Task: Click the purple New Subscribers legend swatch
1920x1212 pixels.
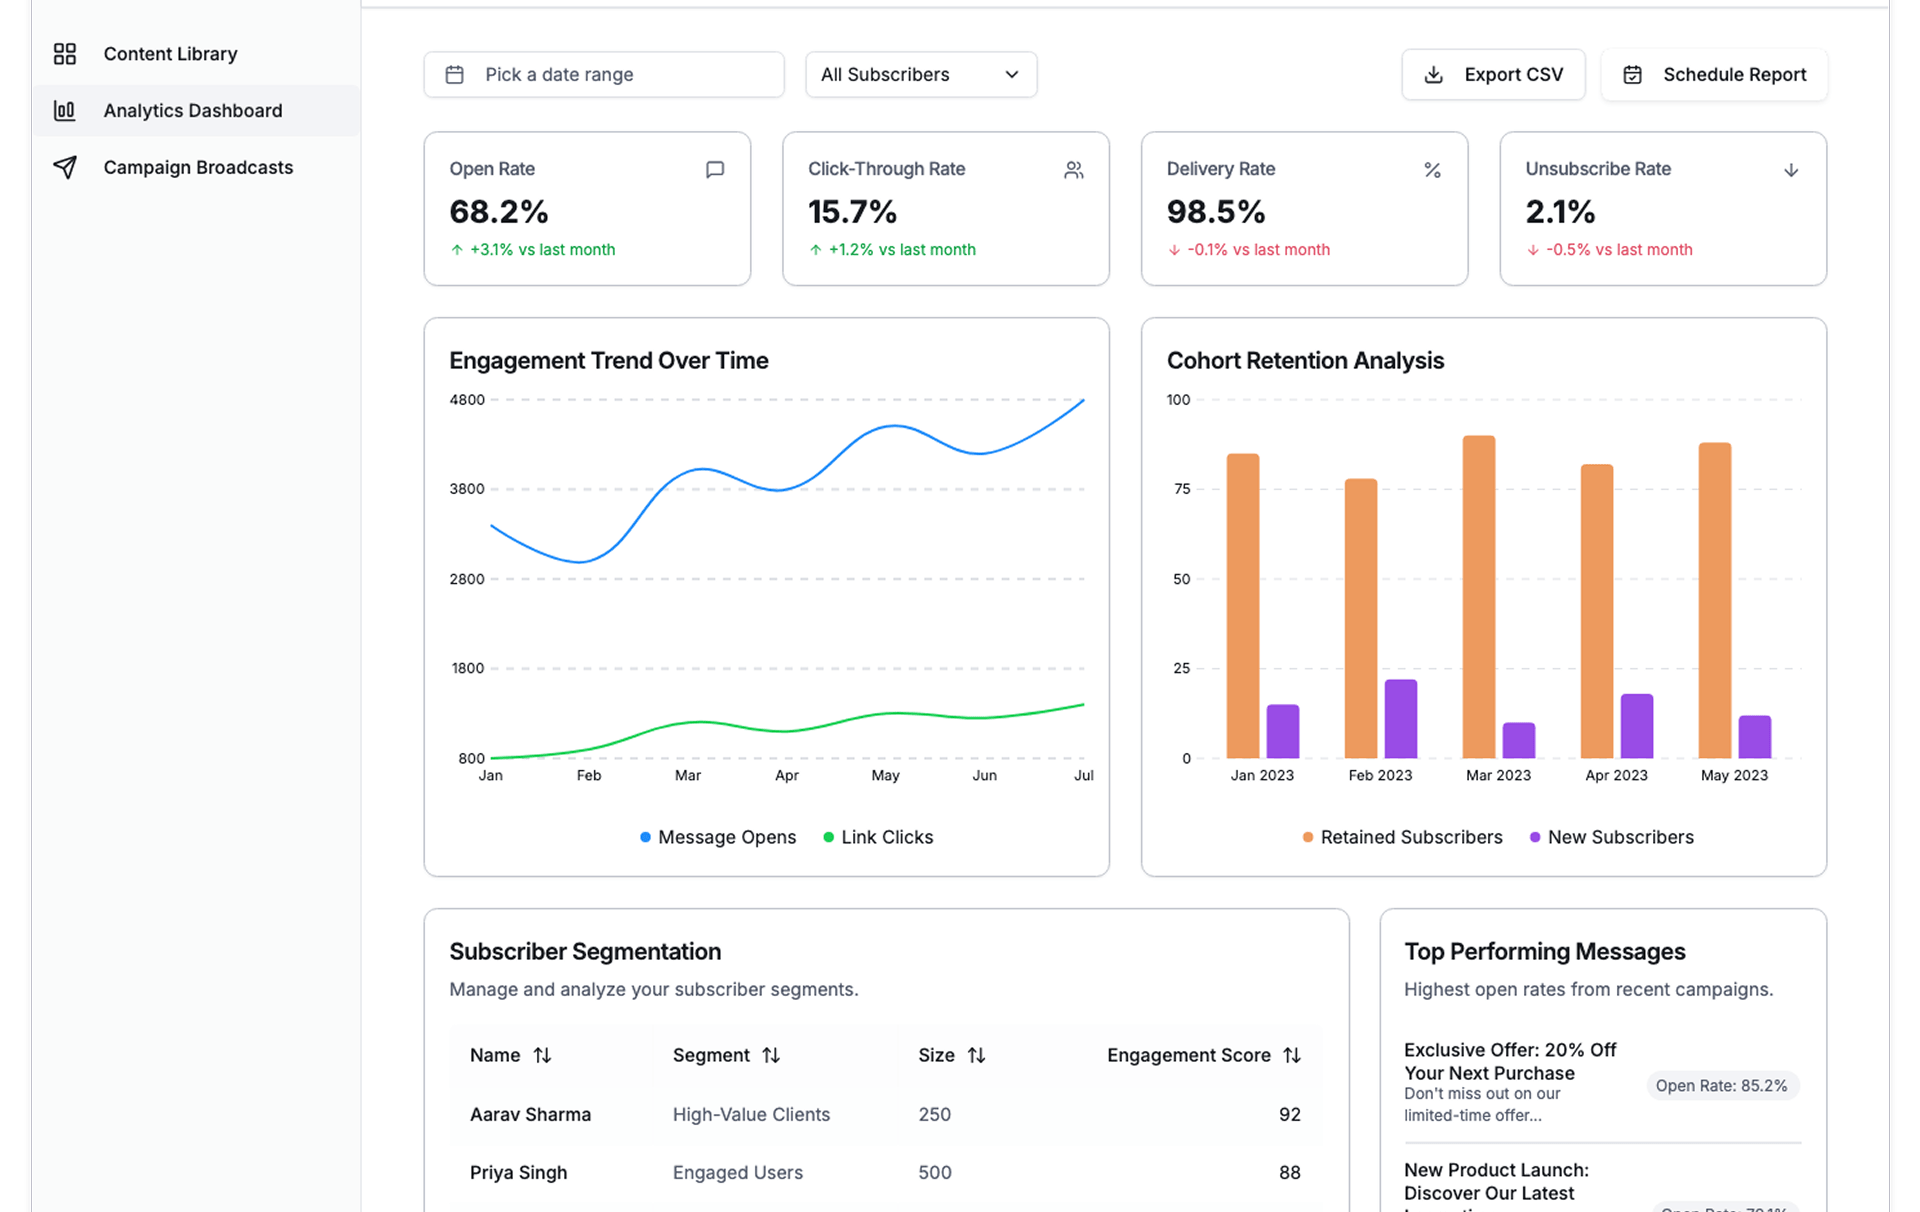Action: (1535, 837)
